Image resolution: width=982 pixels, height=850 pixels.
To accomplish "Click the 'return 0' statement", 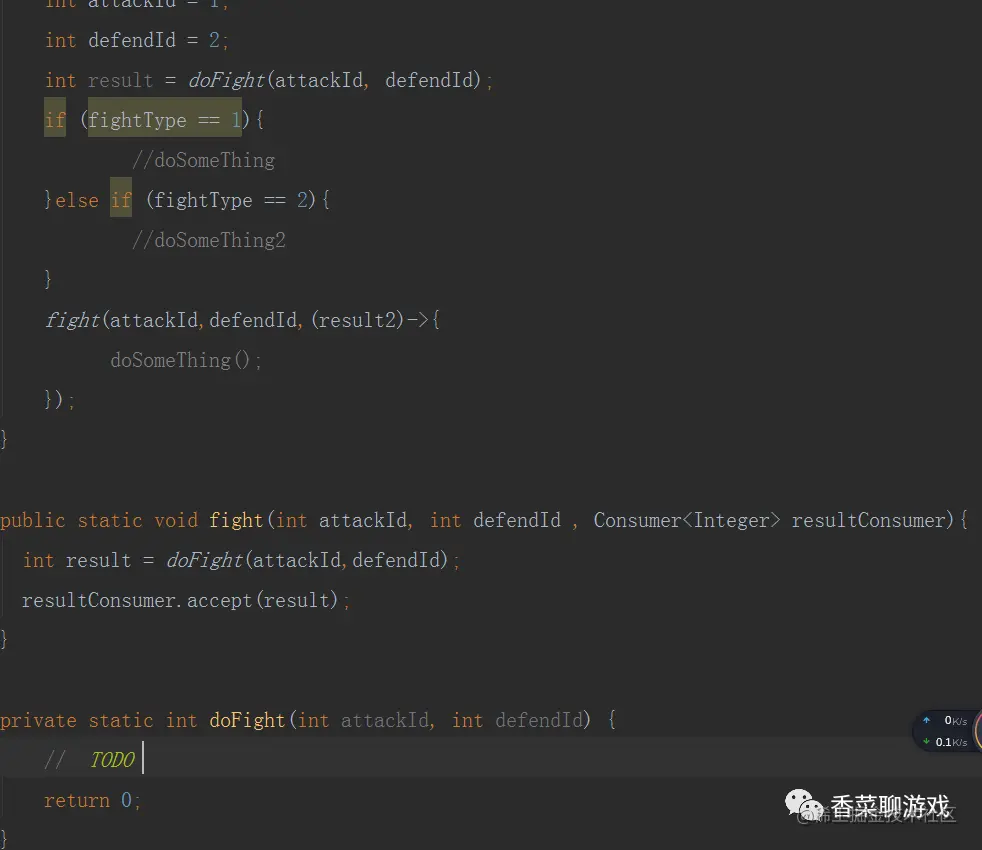I will 93,800.
